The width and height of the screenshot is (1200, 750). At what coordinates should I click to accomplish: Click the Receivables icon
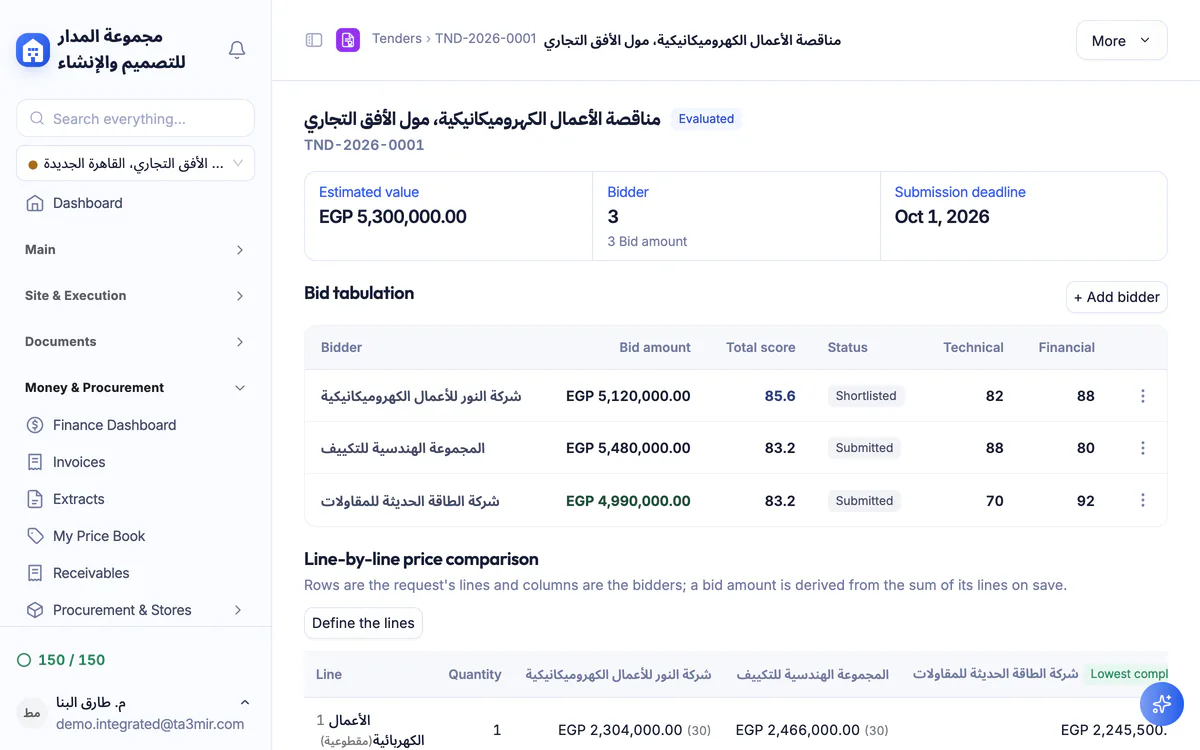pyautogui.click(x=35, y=573)
